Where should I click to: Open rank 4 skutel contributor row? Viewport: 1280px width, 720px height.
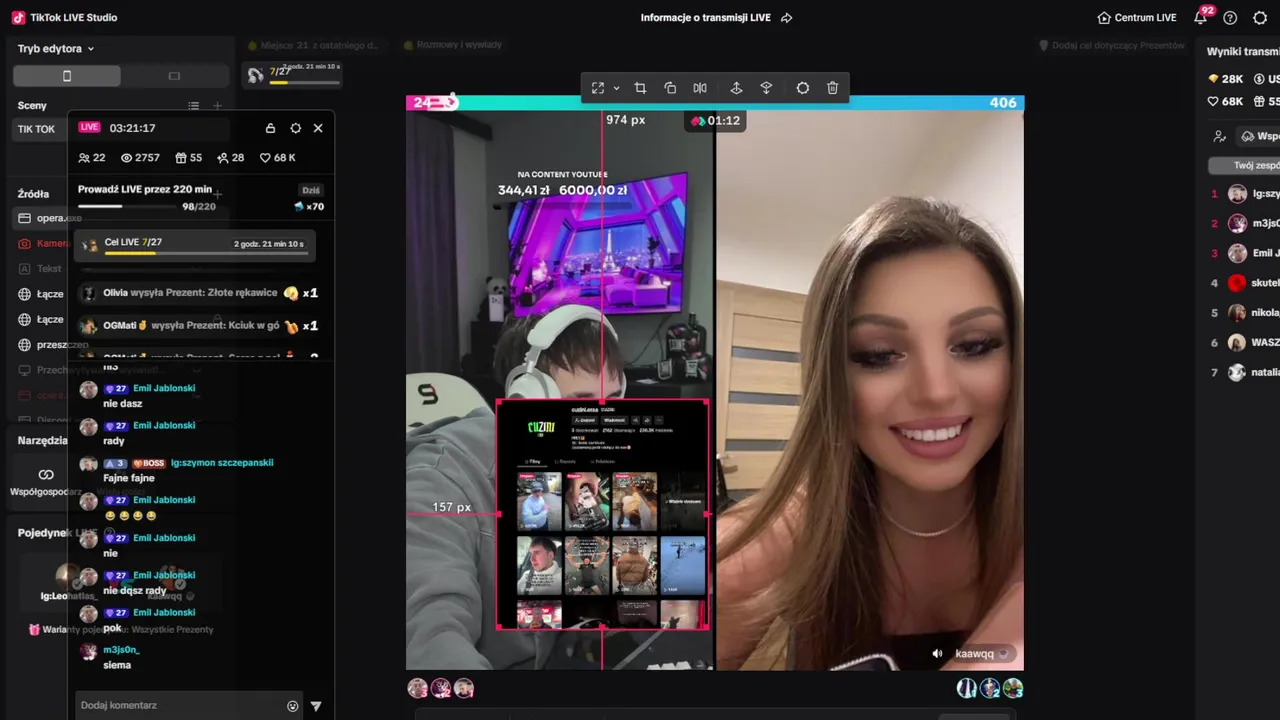click(1244, 283)
